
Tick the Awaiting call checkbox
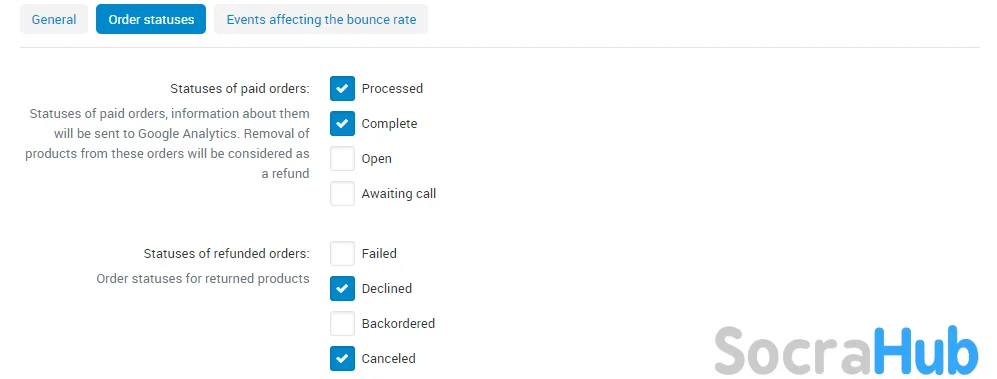[x=342, y=193]
